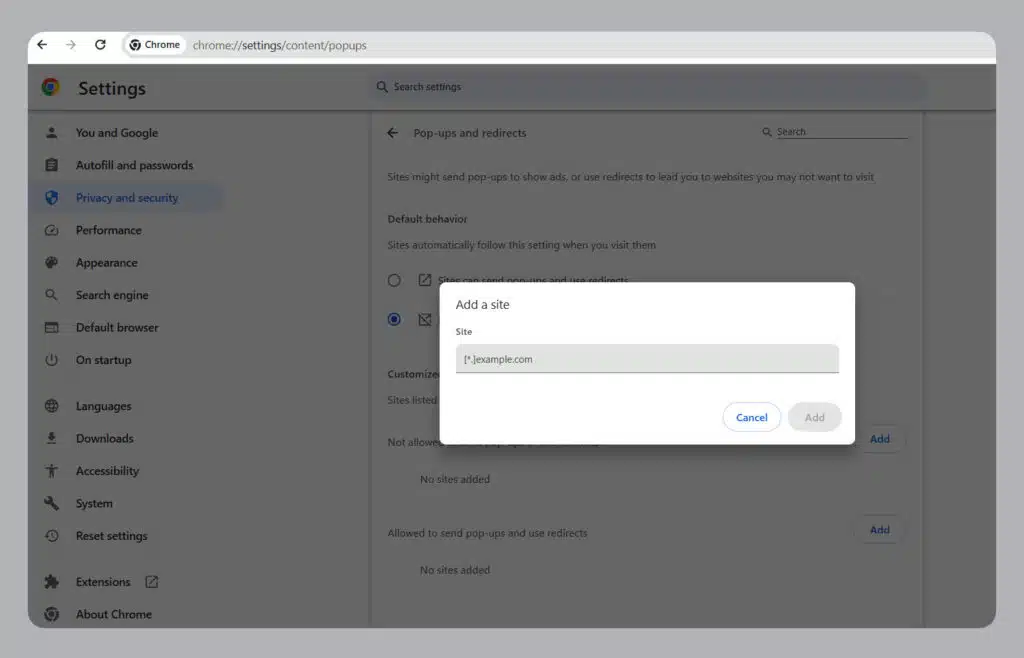Click the System wrench icon

[x=52, y=503]
